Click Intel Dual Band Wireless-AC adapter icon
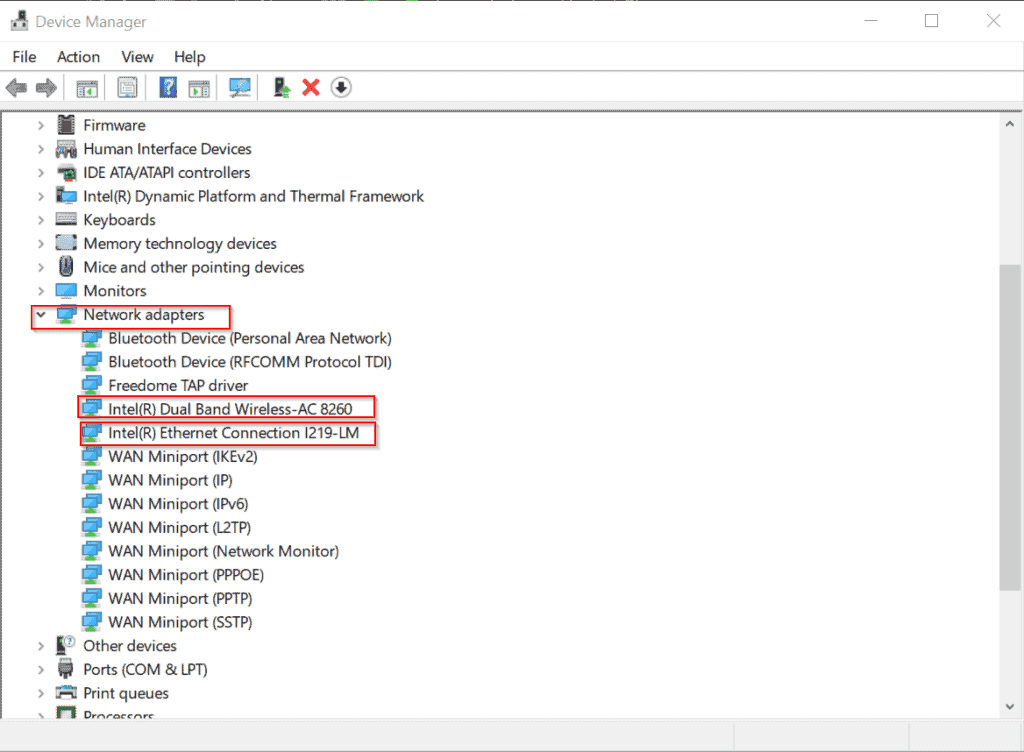The width and height of the screenshot is (1024, 752). (x=91, y=409)
